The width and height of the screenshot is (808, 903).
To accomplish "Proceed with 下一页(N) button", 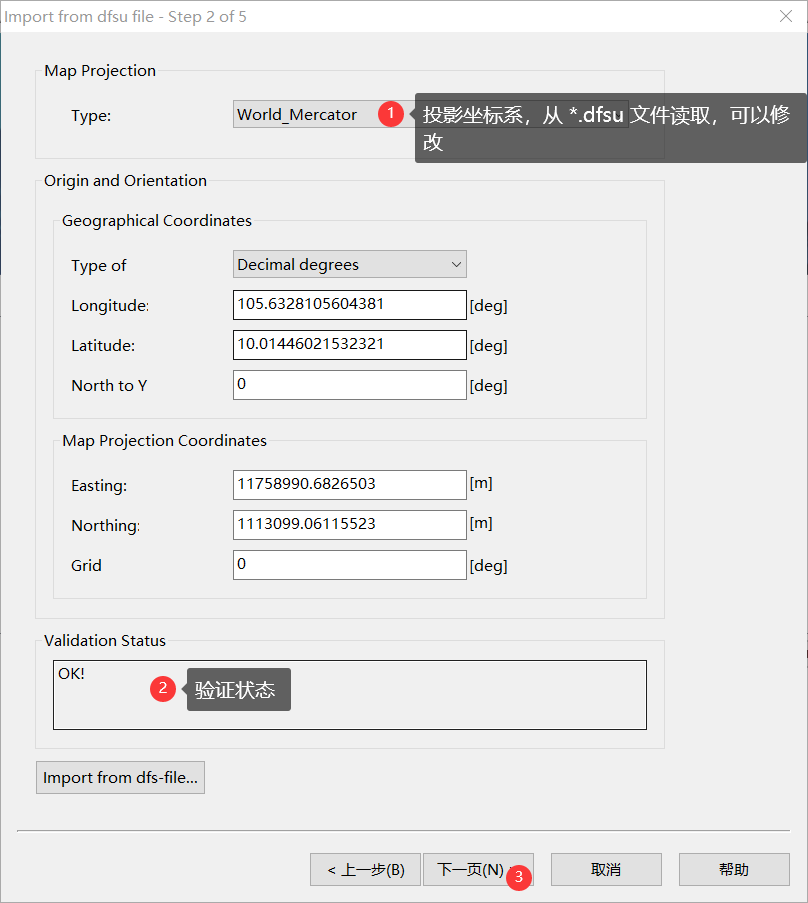I will [x=478, y=870].
